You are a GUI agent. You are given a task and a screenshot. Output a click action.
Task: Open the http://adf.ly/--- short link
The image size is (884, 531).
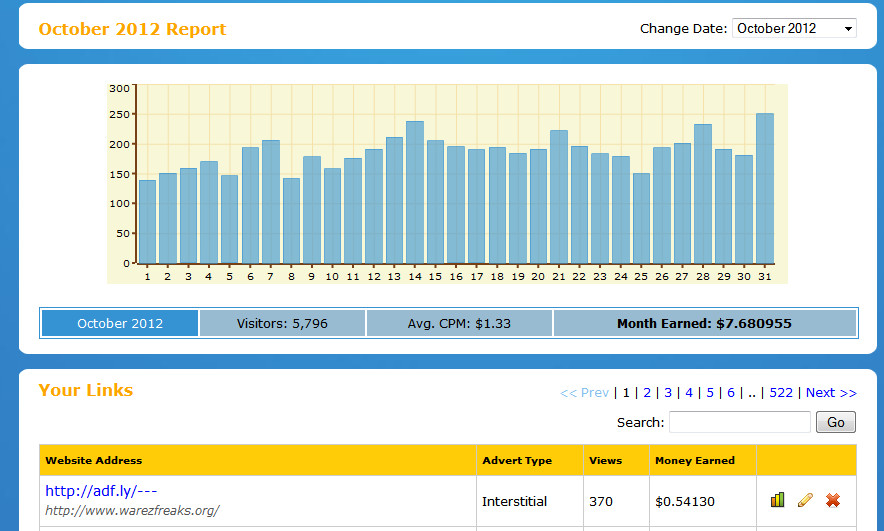pos(101,491)
